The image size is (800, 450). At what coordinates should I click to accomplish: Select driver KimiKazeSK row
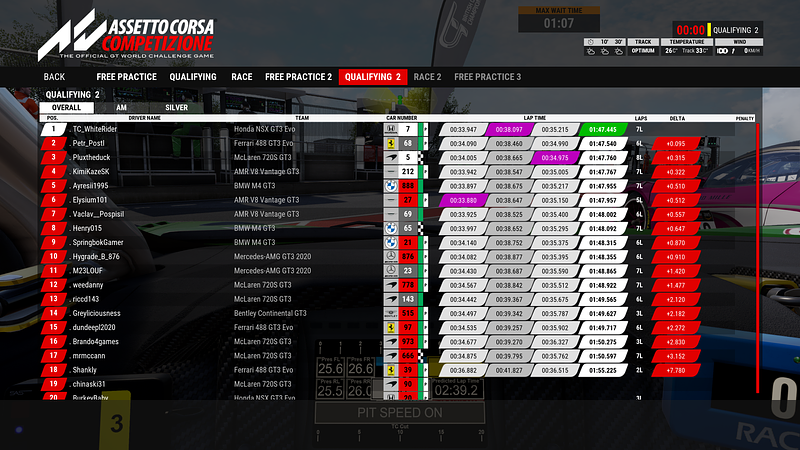coord(387,172)
